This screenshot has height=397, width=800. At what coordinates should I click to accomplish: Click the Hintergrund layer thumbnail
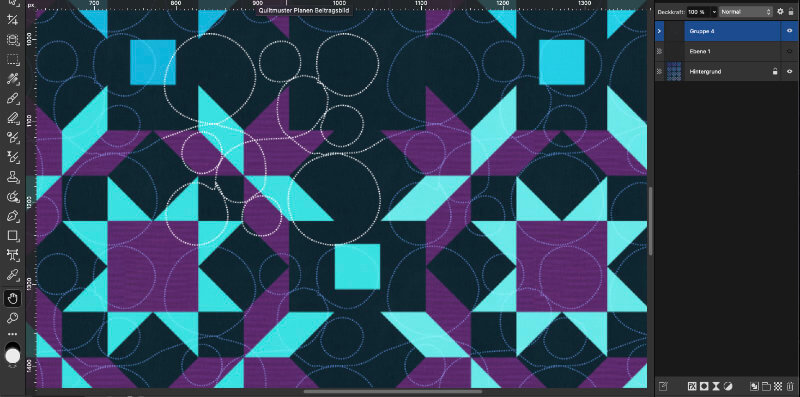tap(674, 72)
